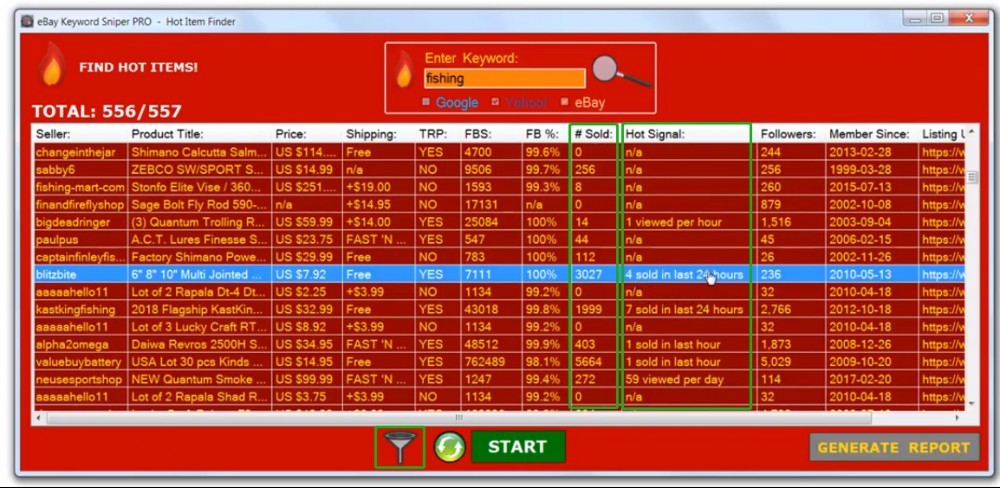Select the row for seller captainfinleyfis...

click(499, 257)
